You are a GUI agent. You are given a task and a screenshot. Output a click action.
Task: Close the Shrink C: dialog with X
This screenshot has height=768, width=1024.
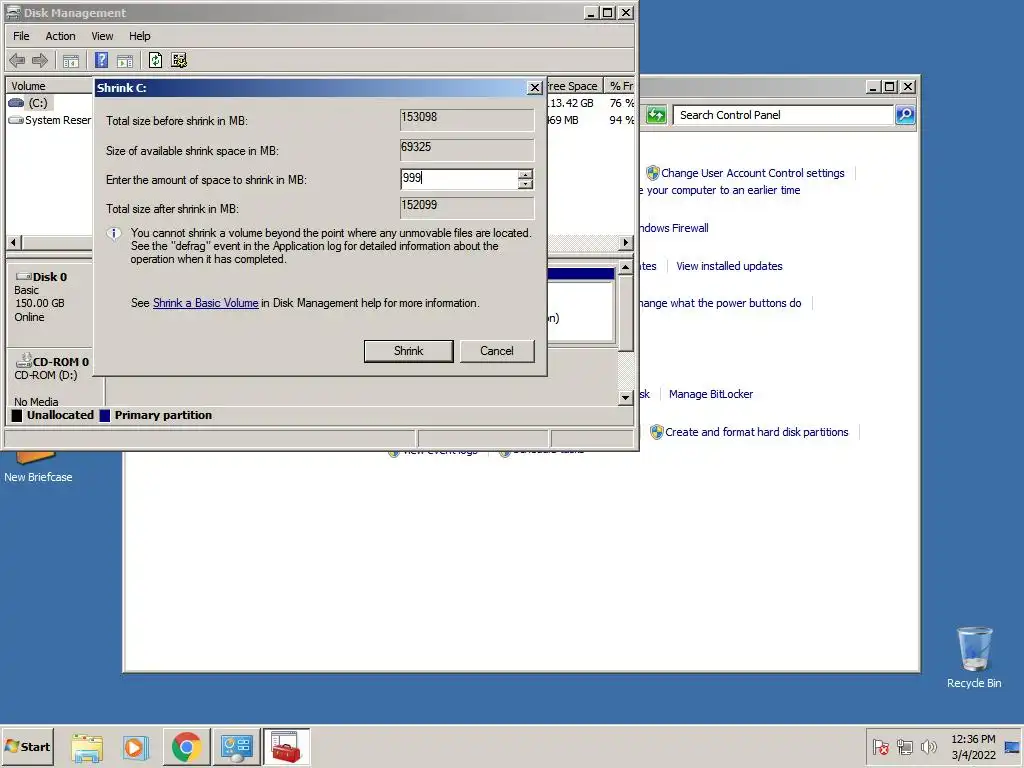(534, 88)
